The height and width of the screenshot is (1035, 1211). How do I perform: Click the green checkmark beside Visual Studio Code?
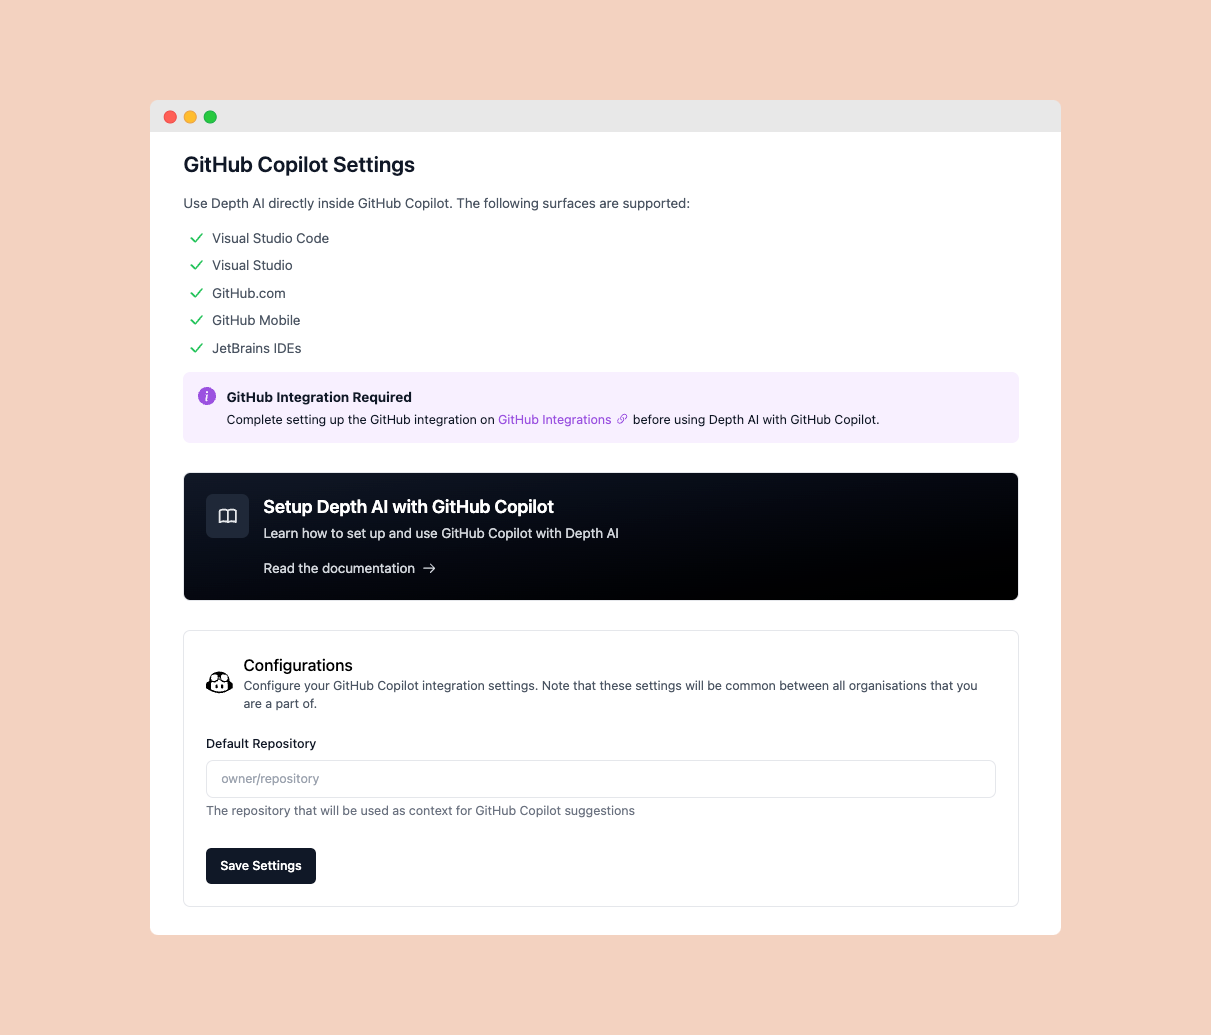pos(197,238)
